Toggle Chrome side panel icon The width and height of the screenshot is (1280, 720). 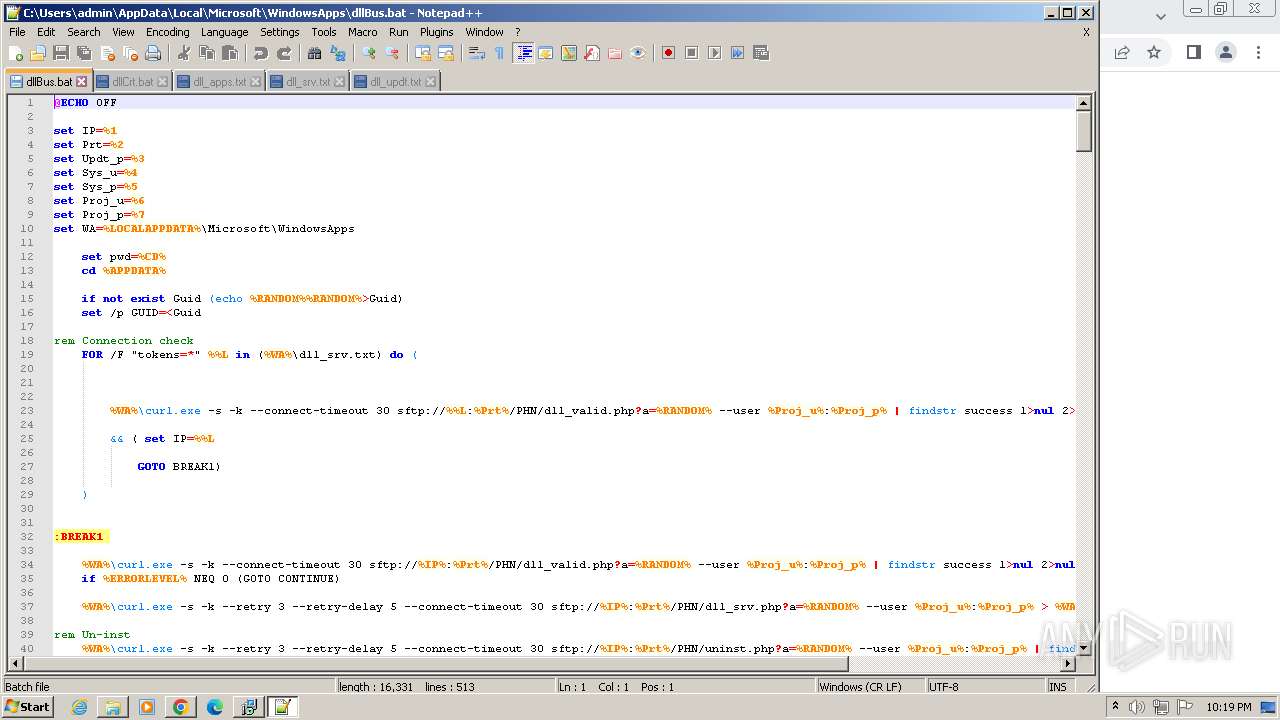pos(1193,52)
